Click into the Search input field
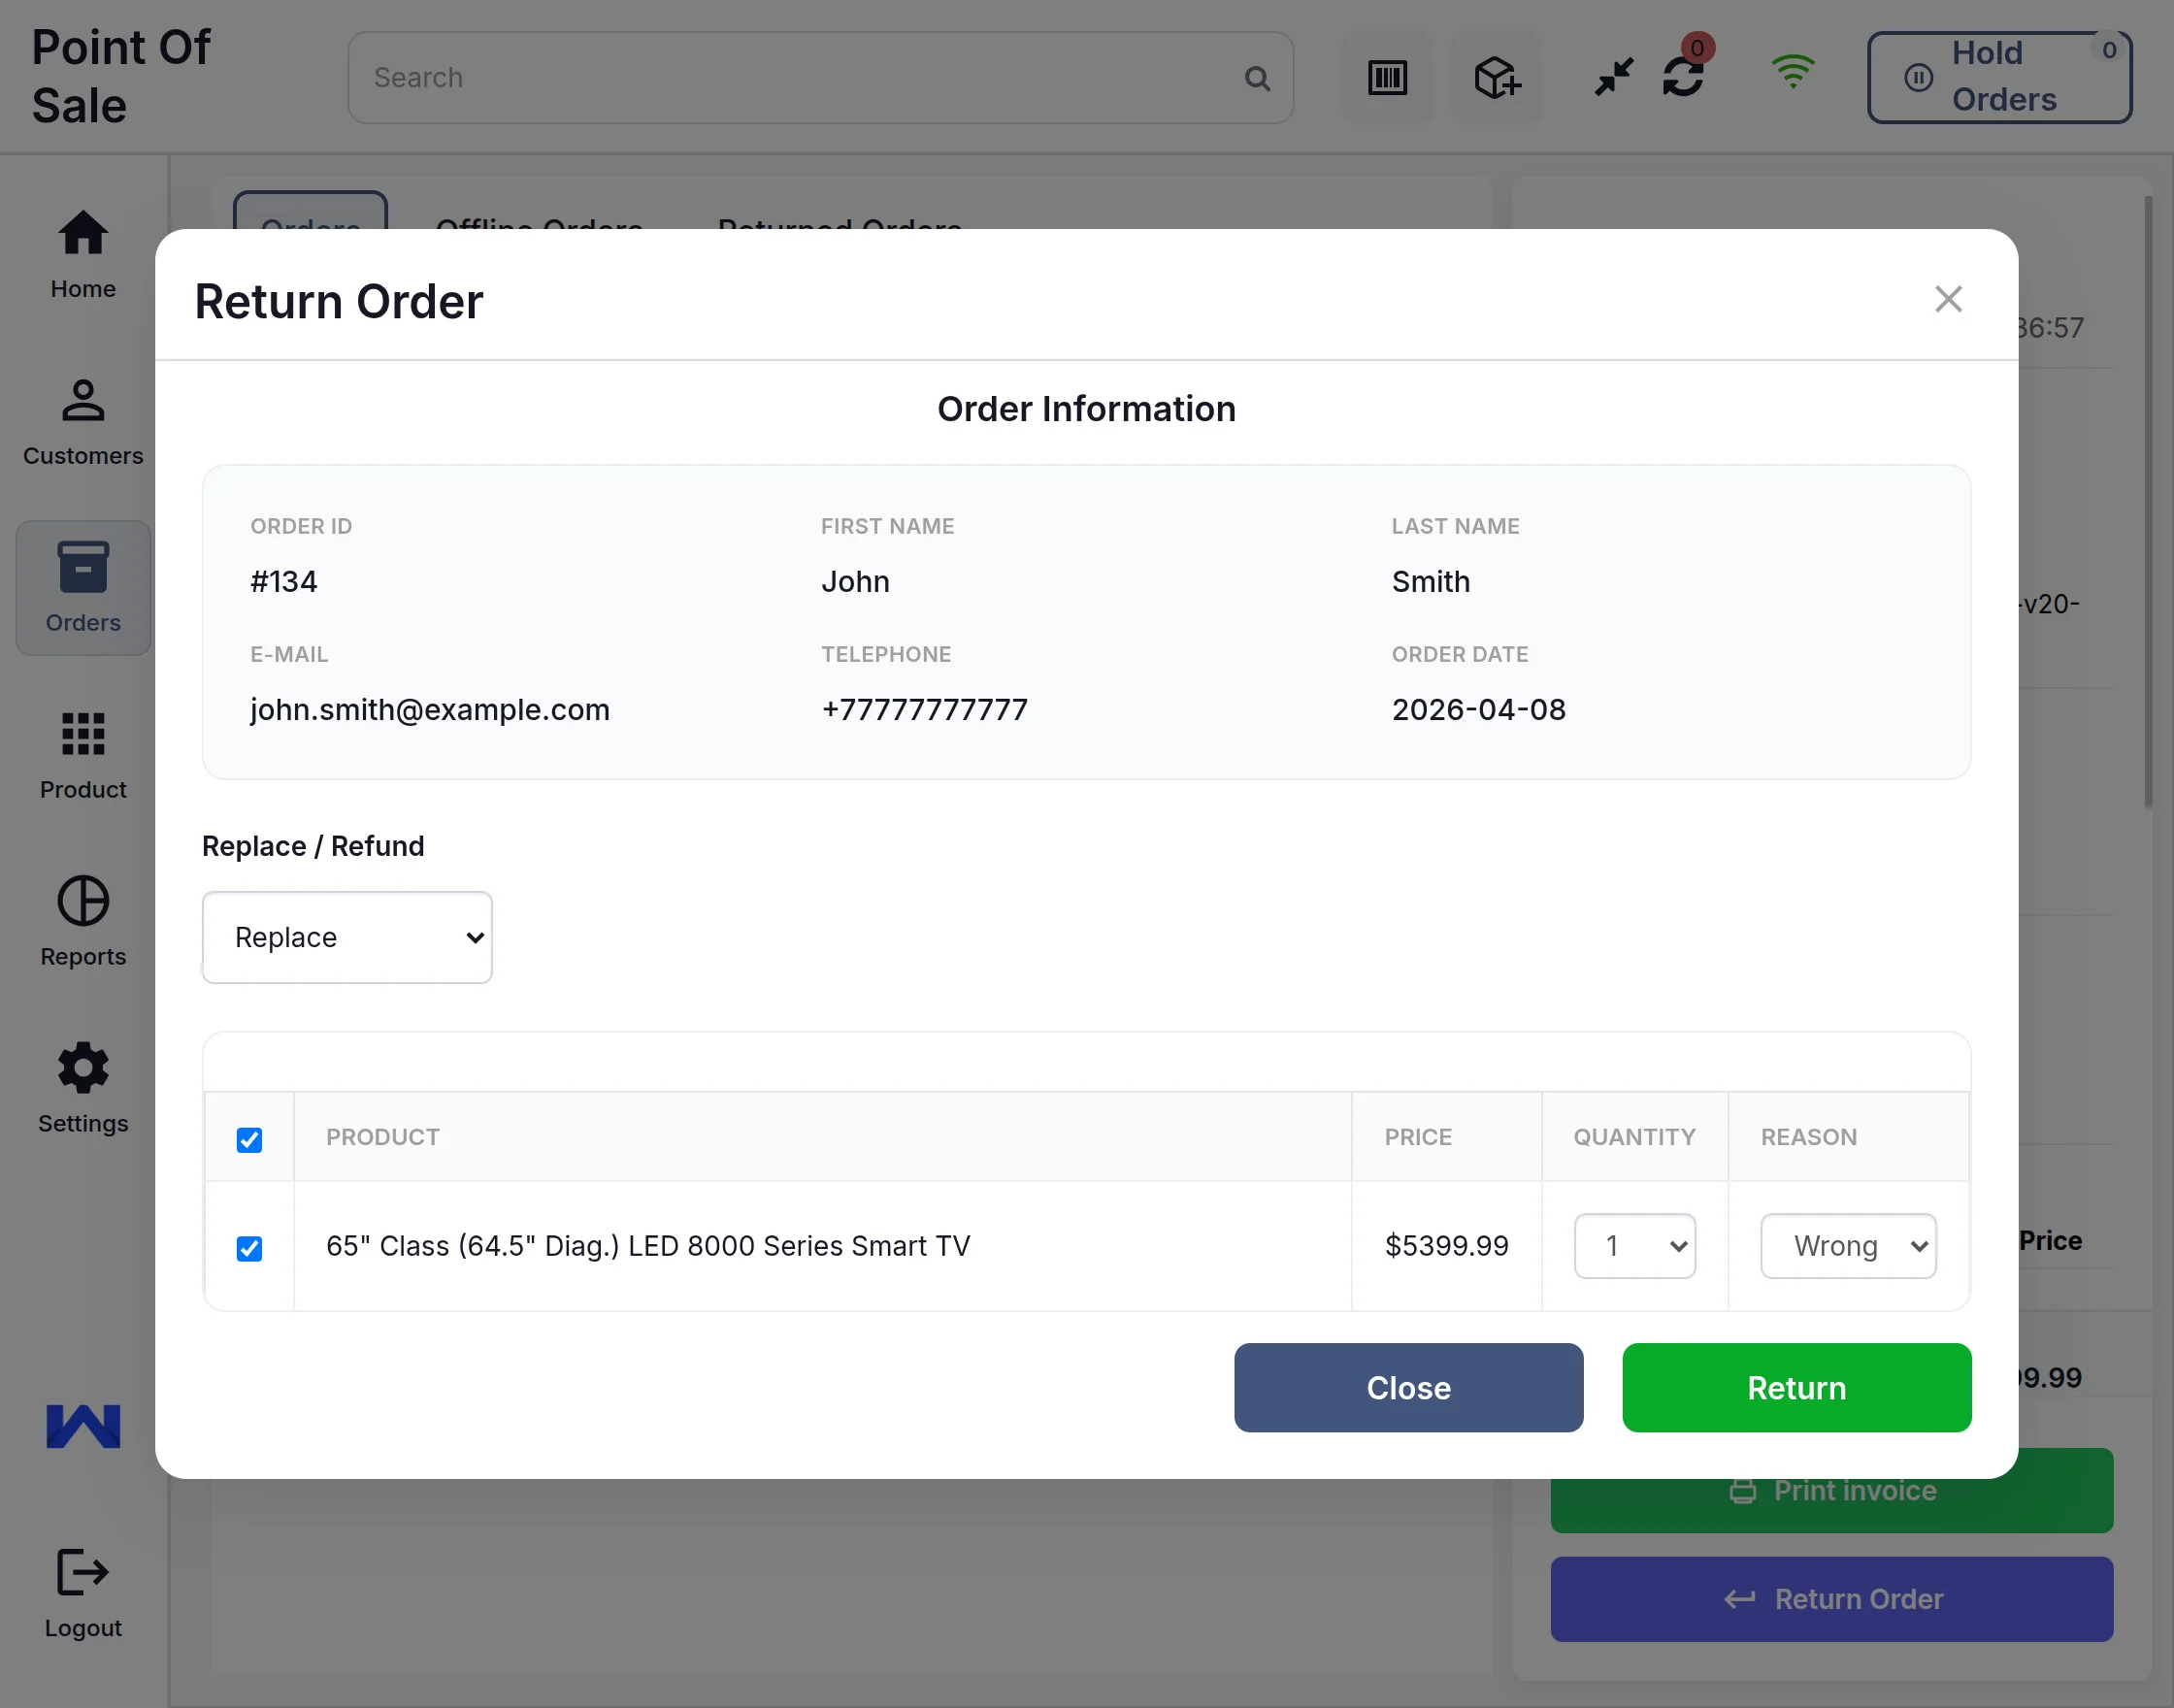2174x1708 pixels. point(800,78)
